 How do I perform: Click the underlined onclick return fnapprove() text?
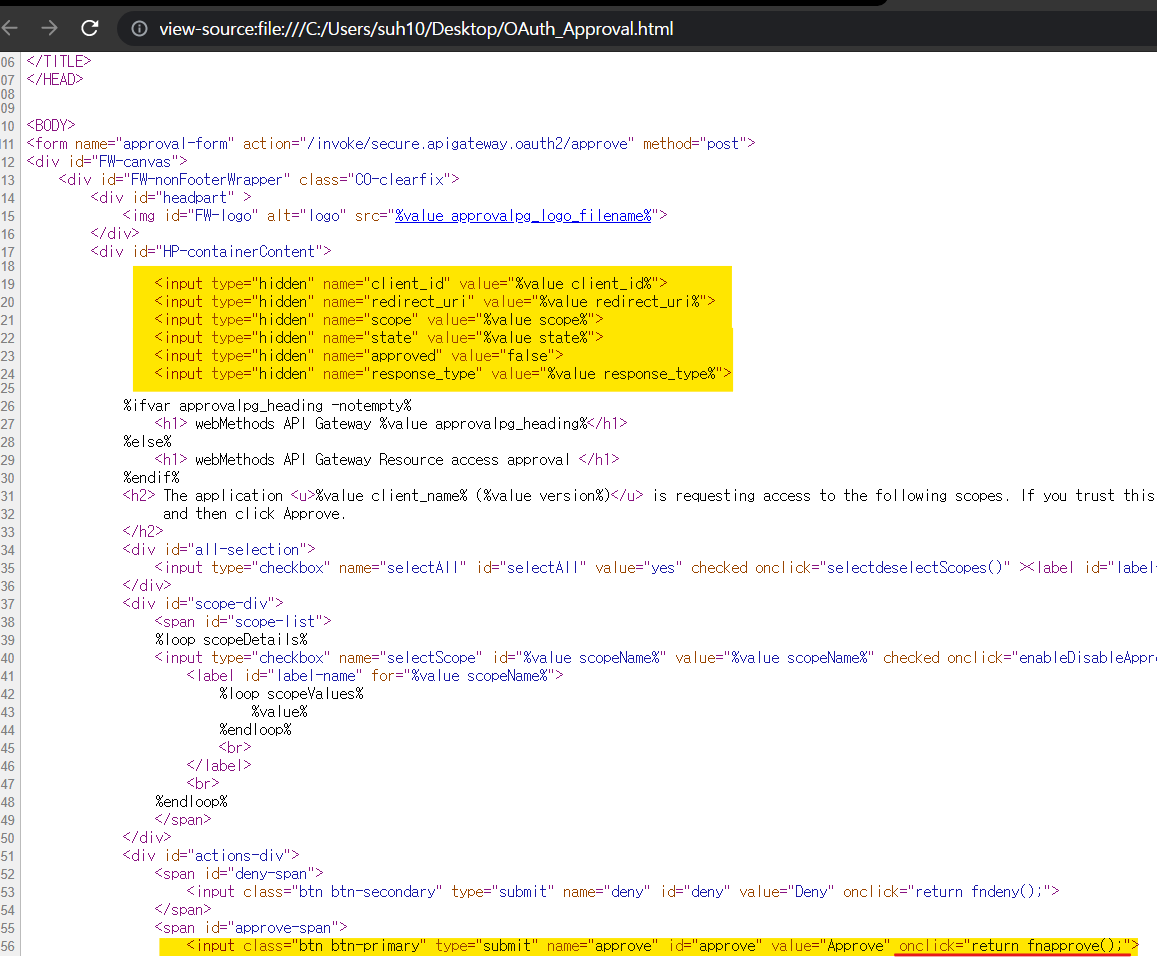(x=1014, y=946)
